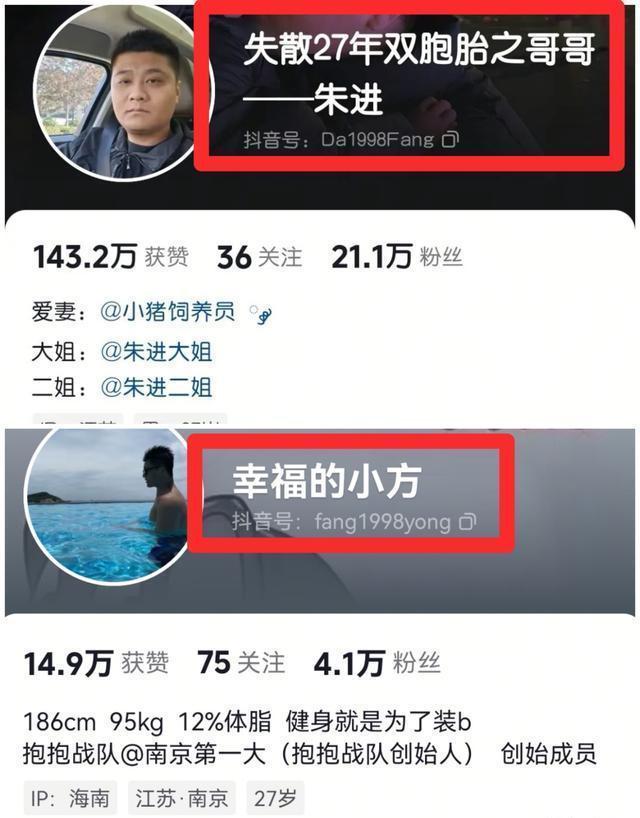Copy the fang1998yong Douyin ID

pos(467,522)
